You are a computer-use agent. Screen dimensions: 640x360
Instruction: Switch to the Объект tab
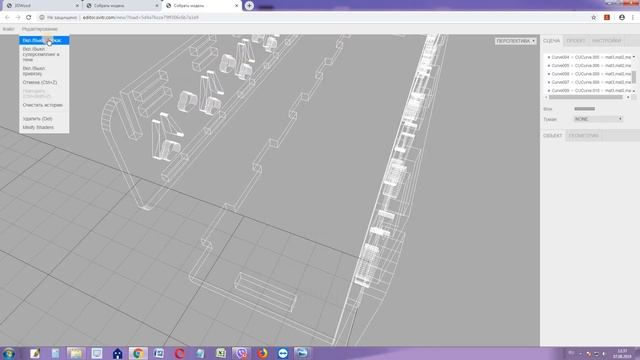(x=553, y=136)
